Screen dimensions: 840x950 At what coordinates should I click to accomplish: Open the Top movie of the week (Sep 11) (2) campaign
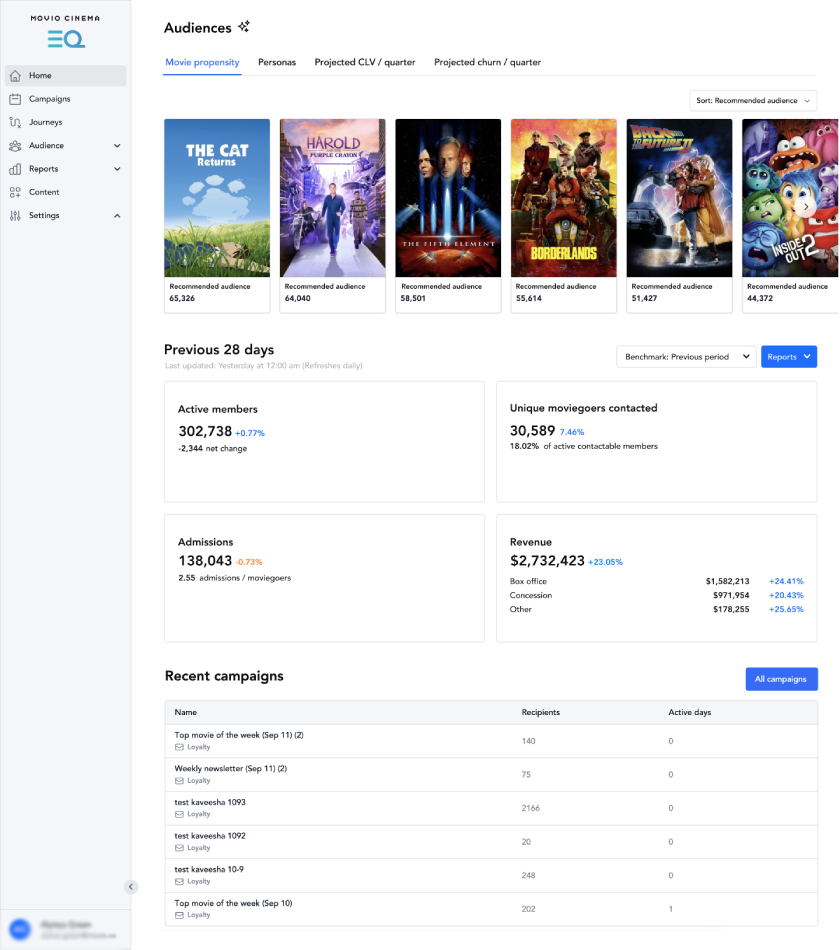click(239, 735)
